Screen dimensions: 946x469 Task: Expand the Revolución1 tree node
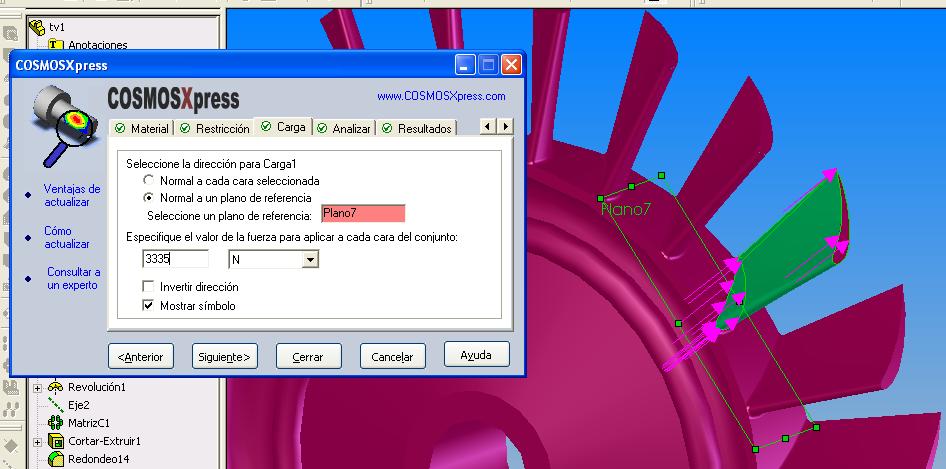coord(38,387)
